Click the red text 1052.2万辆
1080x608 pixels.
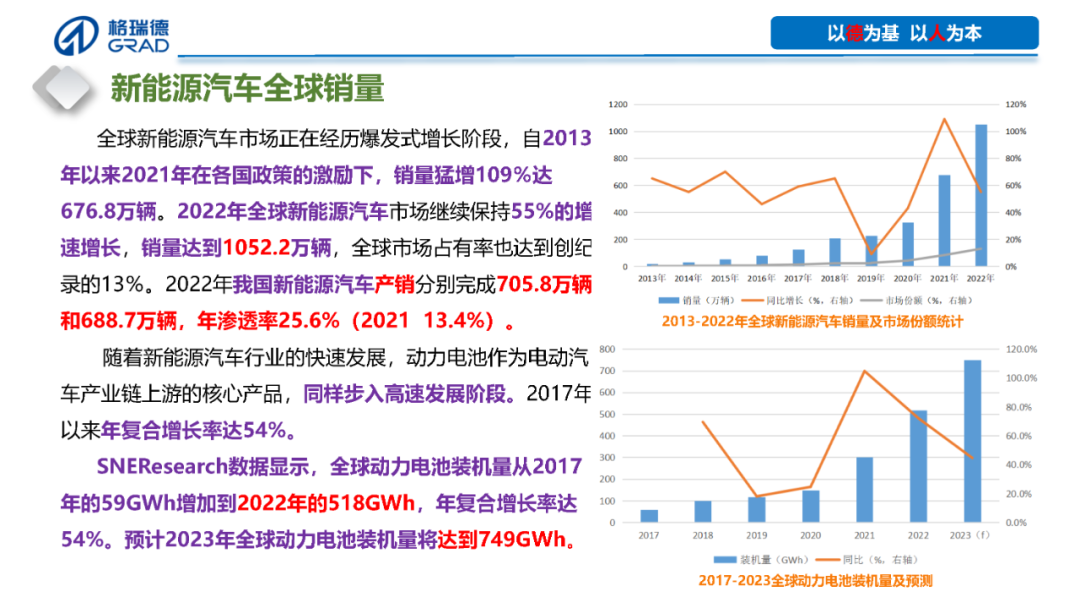click(x=280, y=247)
